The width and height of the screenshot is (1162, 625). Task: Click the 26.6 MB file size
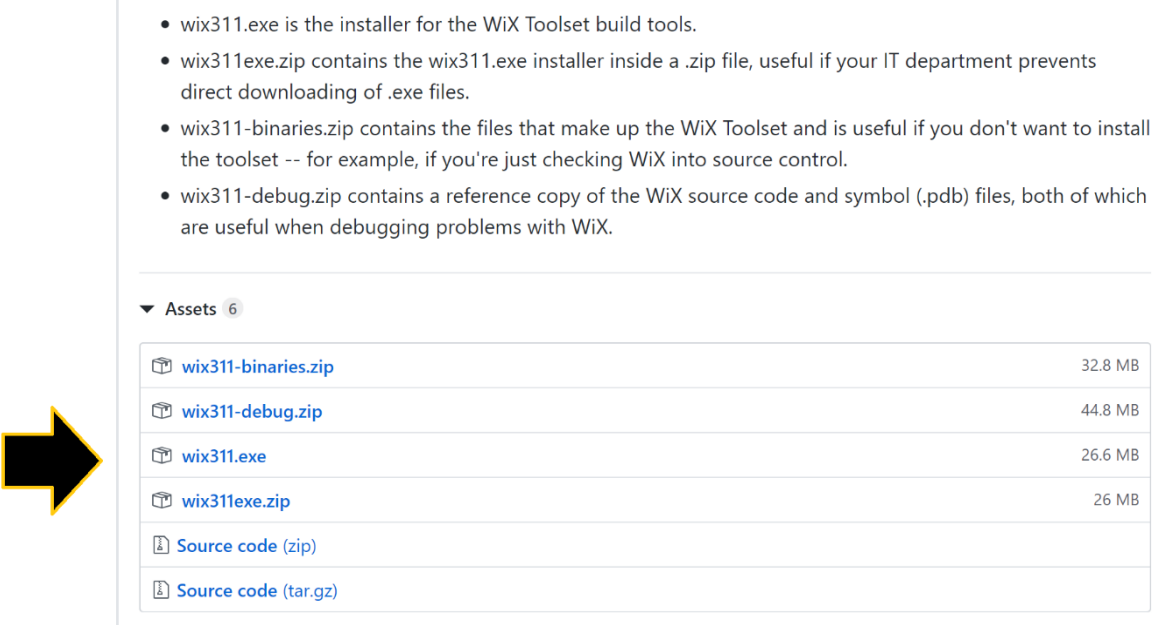point(1109,455)
